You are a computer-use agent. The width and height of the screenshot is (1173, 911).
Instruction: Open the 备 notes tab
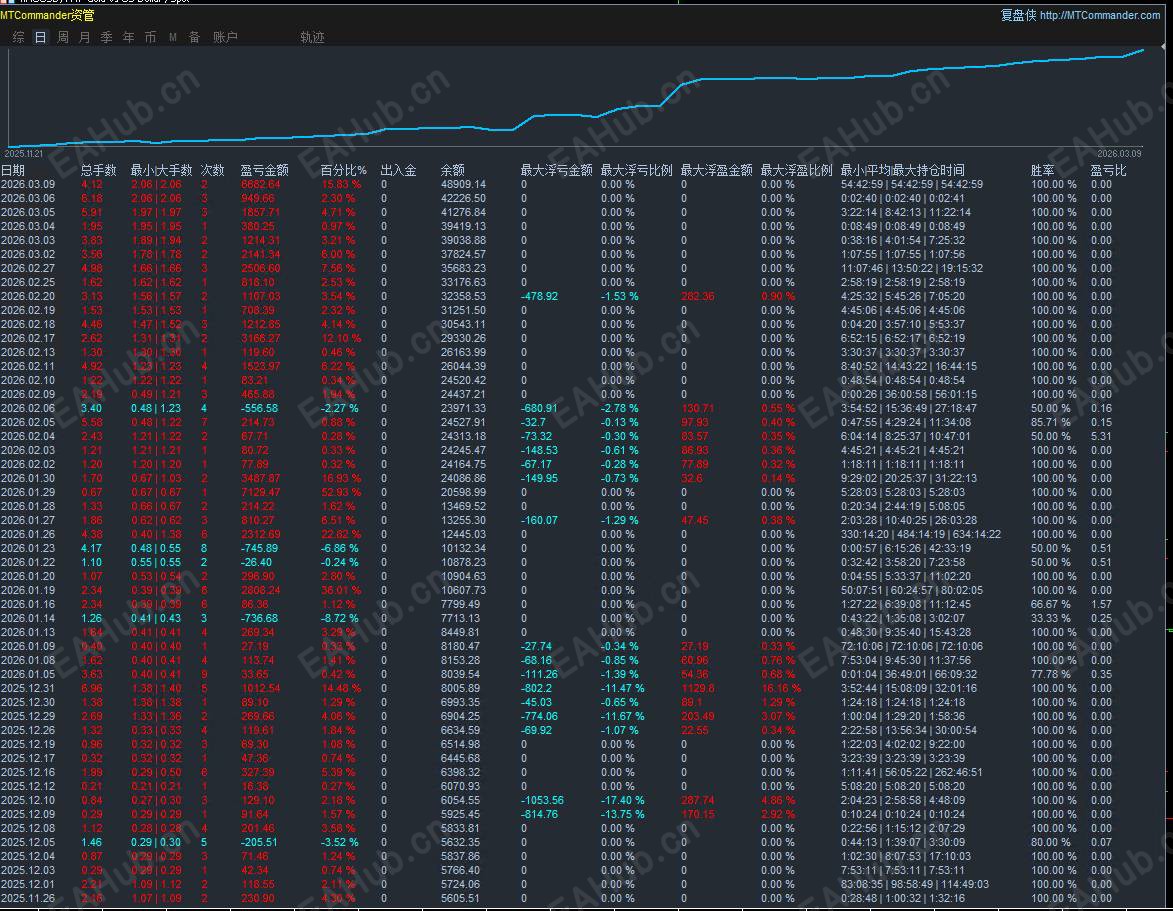click(195, 37)
